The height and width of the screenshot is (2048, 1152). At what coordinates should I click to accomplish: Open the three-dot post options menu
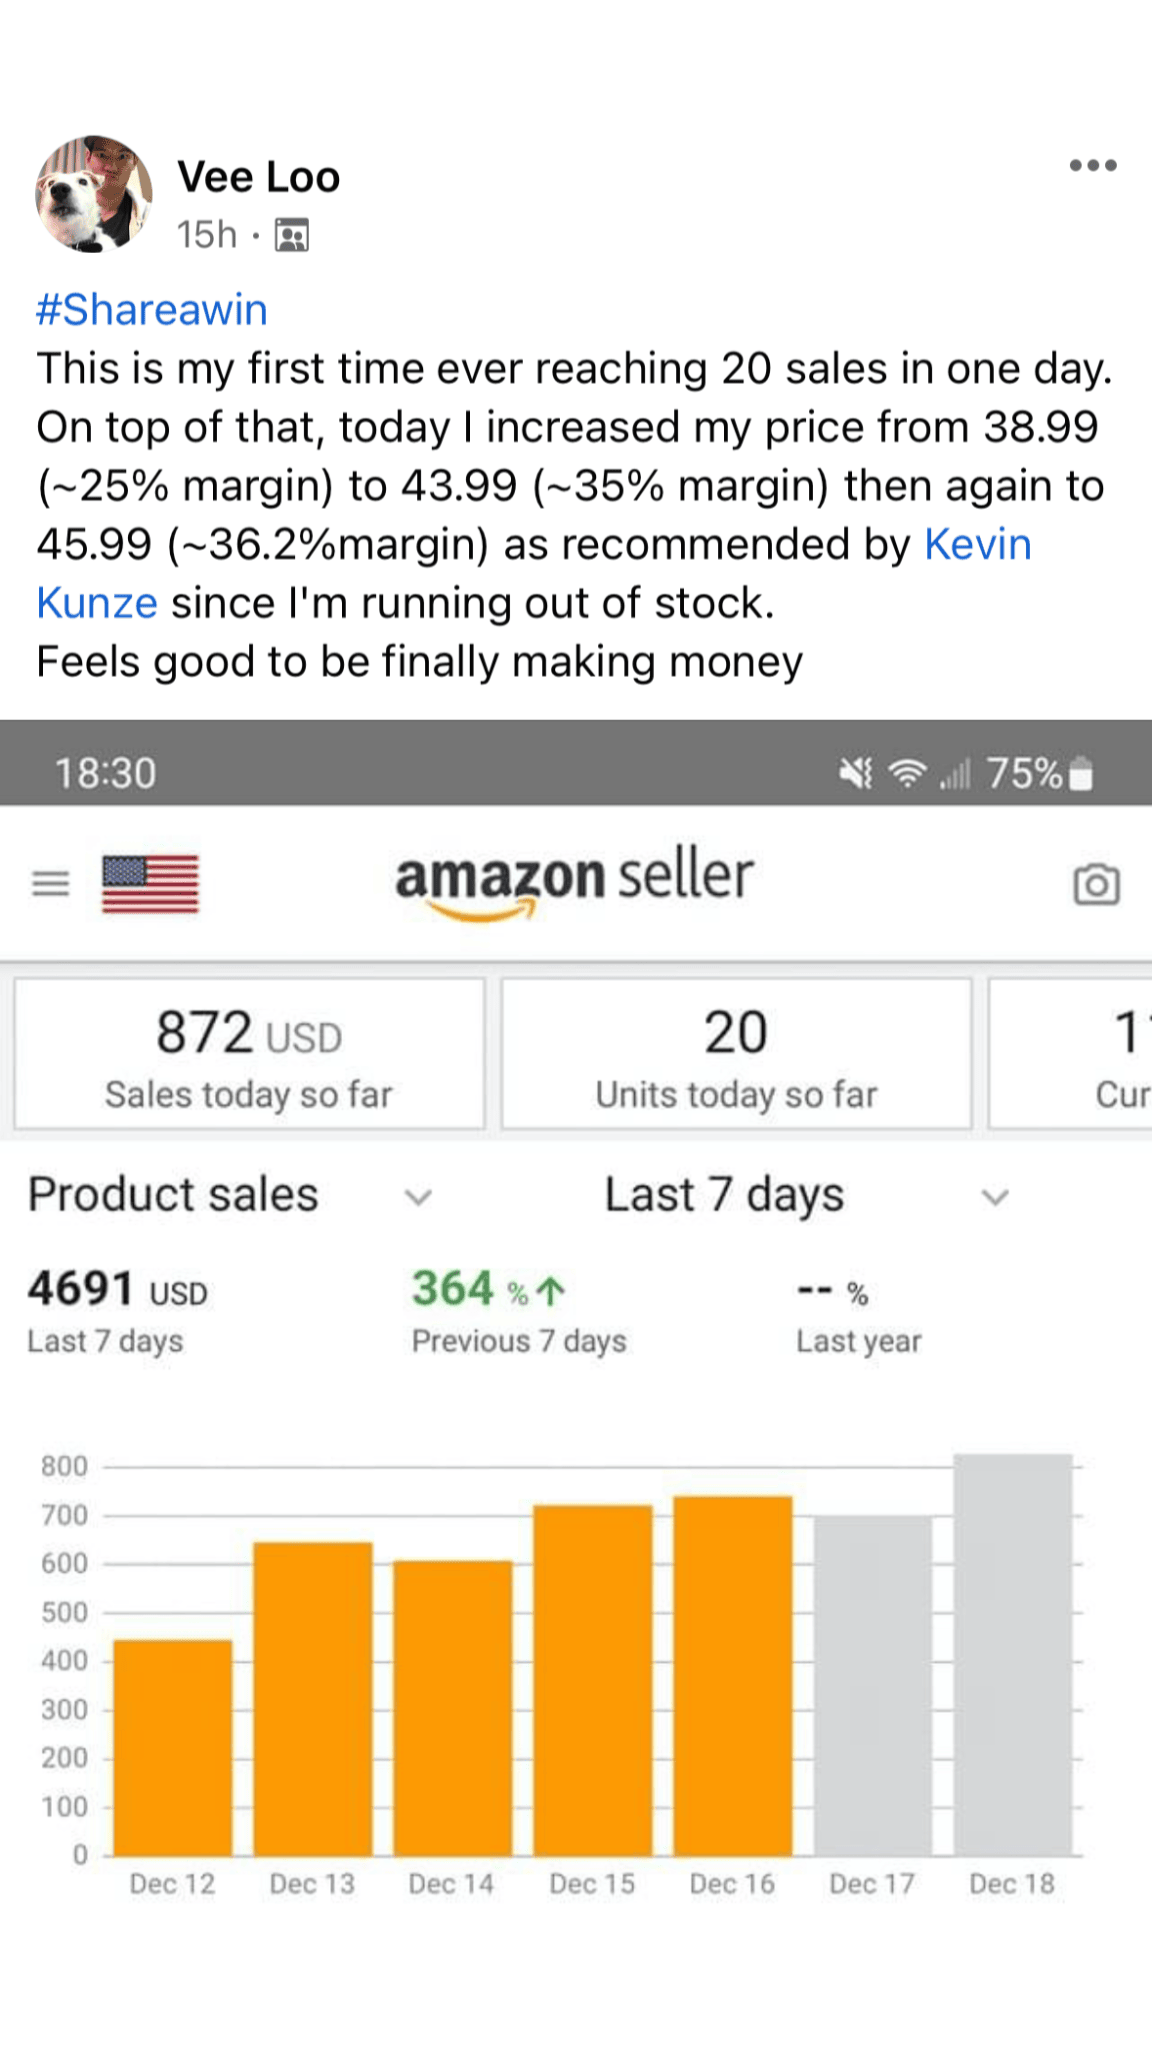(x=1092, y=166)
